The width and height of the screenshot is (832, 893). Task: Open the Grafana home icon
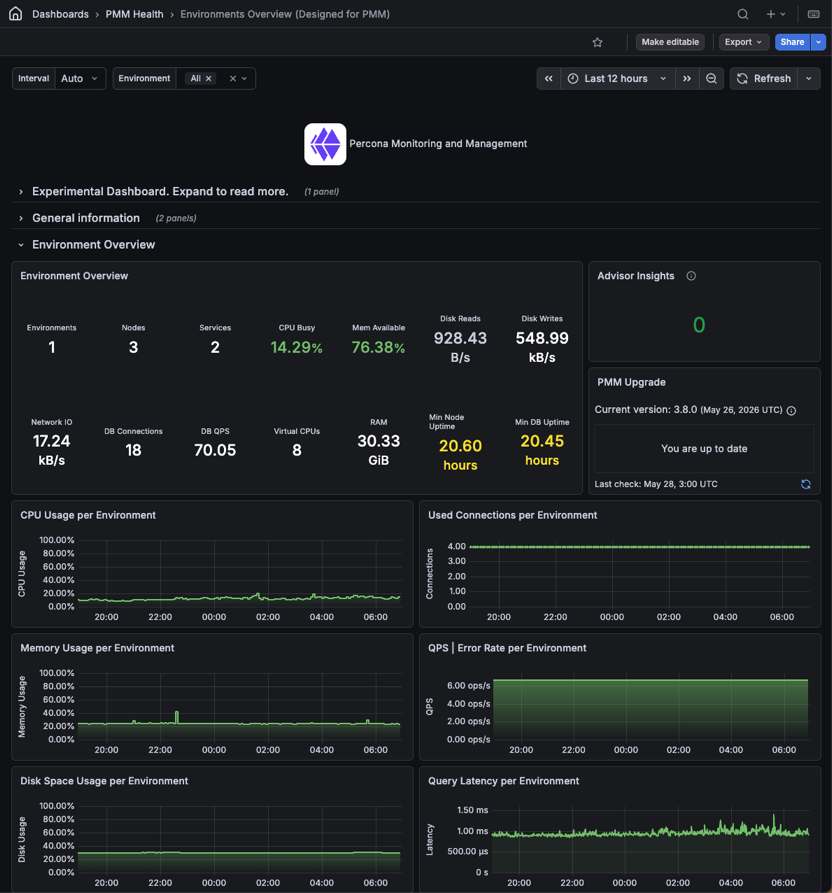coord(15,14)
